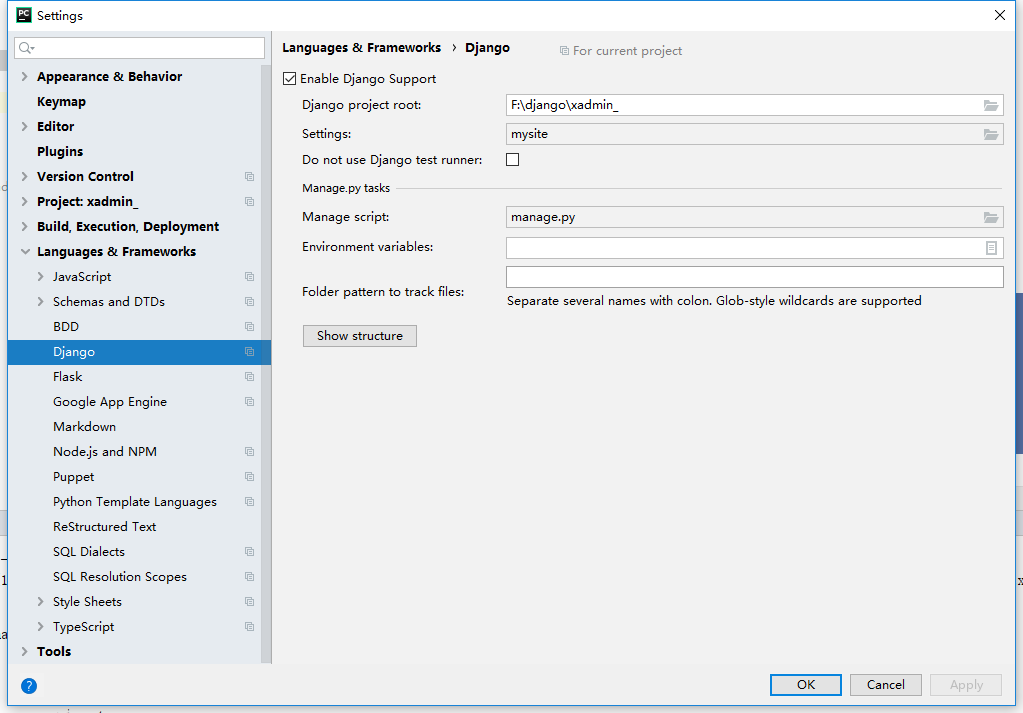Uncheck Enable Django Support checkbox
1023x713 pixels.
(x=290, y=79)
